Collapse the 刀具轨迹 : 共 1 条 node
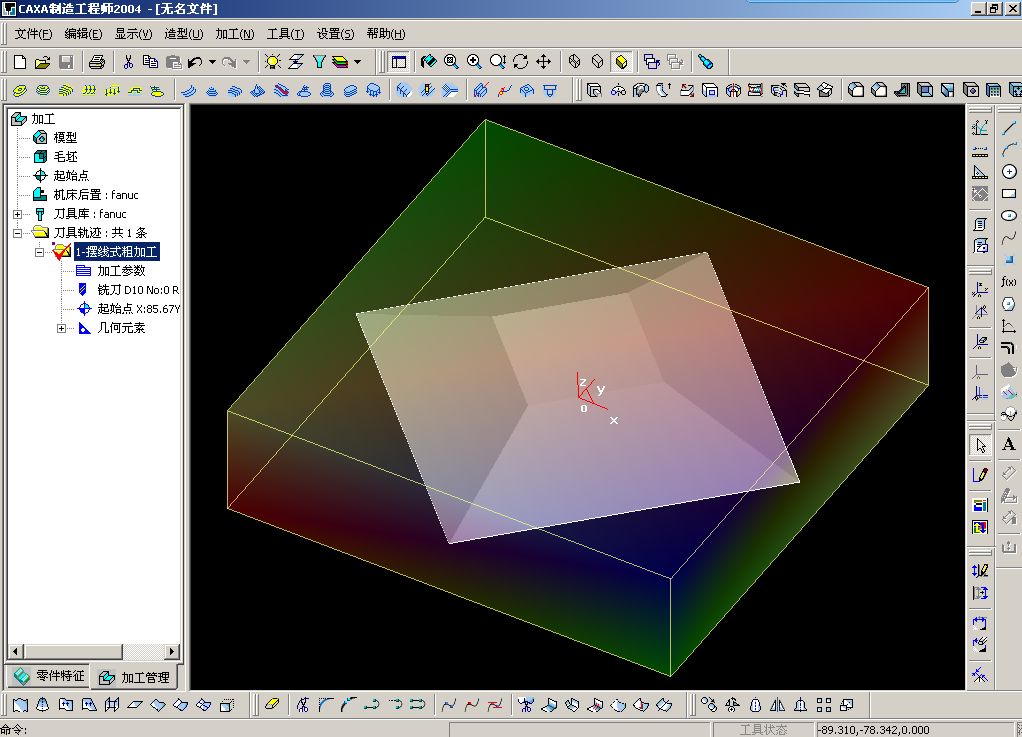1022x737 pixels. 18,233
